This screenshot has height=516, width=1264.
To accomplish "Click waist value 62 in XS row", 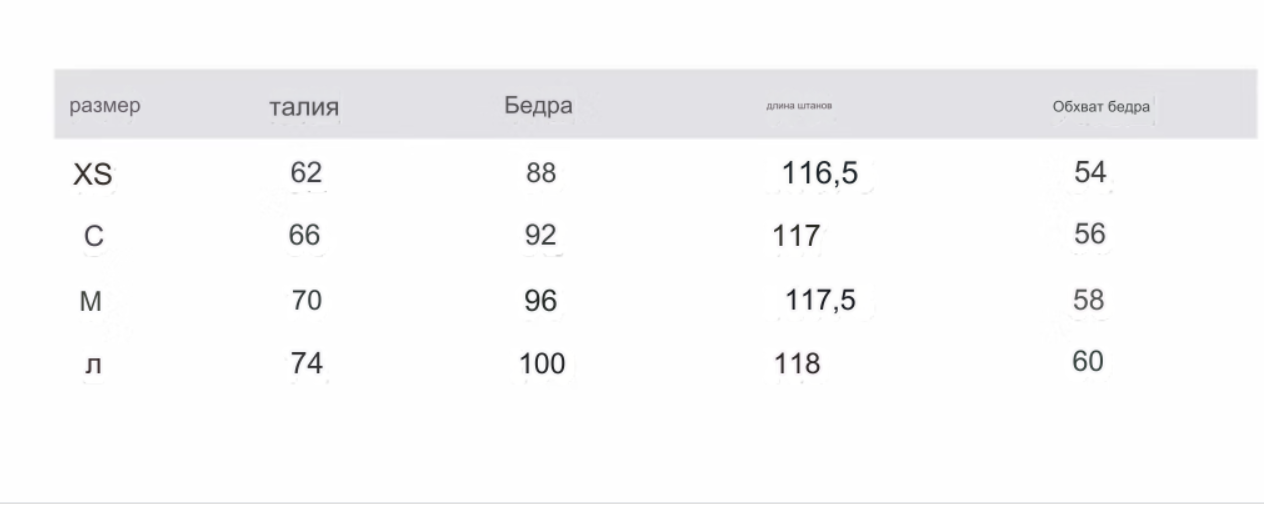I will pos(306,173).
